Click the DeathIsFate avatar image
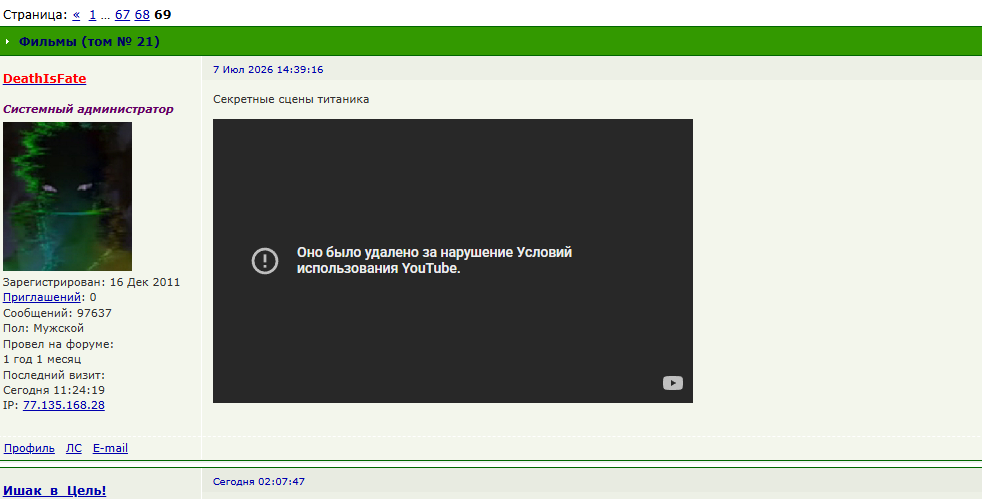Image resolution: width=982 pixels, height=499 pixels. coord(67,196)
